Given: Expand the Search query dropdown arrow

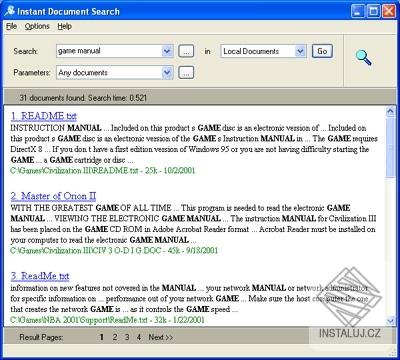Looking at the screenshot, I should [x=167, y=51].
